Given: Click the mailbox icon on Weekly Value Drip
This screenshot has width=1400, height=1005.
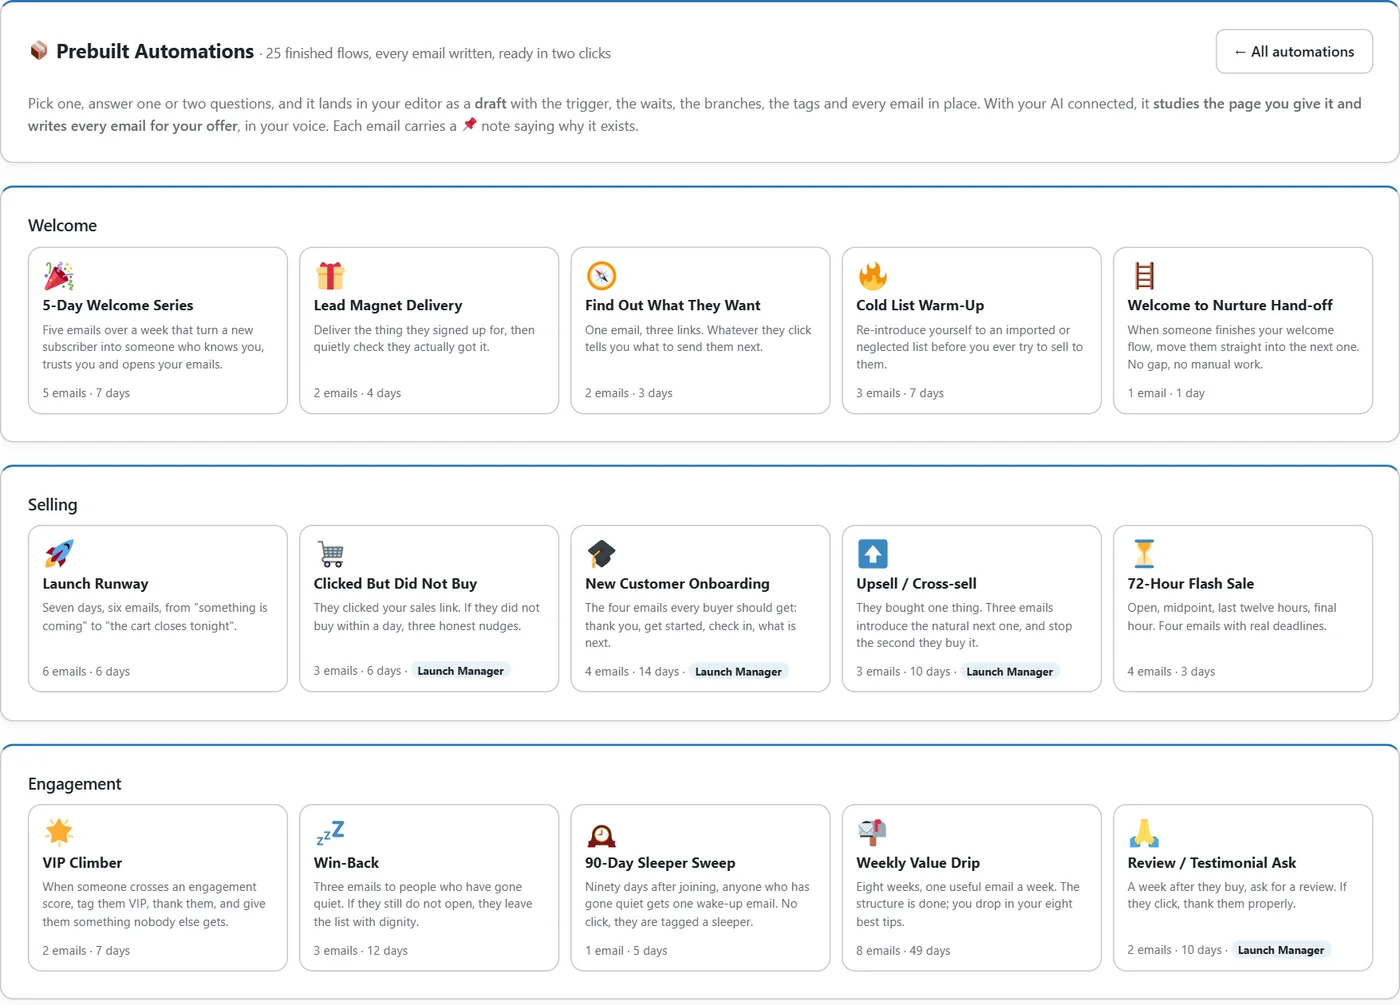Looking at the screenshot, I should pos(872,832).
